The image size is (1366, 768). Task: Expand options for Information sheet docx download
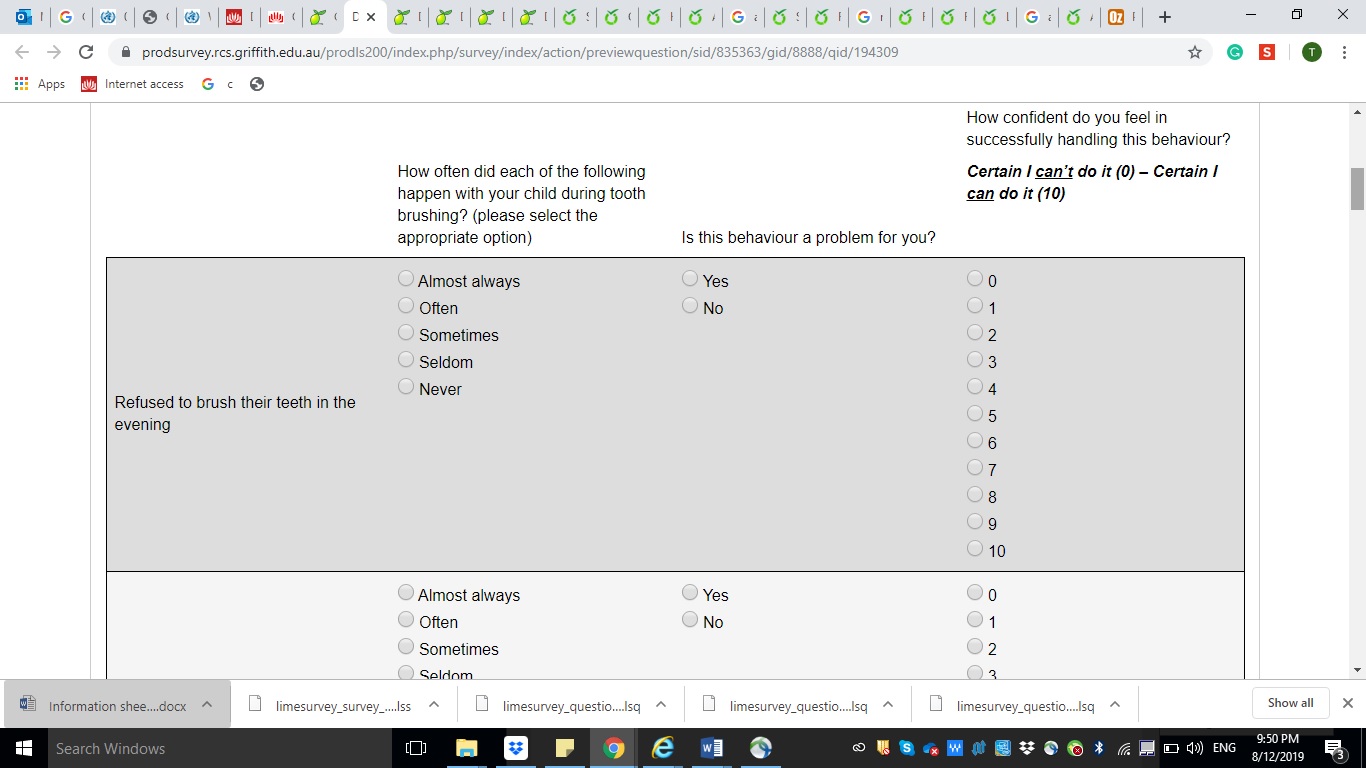click(207, 704)
